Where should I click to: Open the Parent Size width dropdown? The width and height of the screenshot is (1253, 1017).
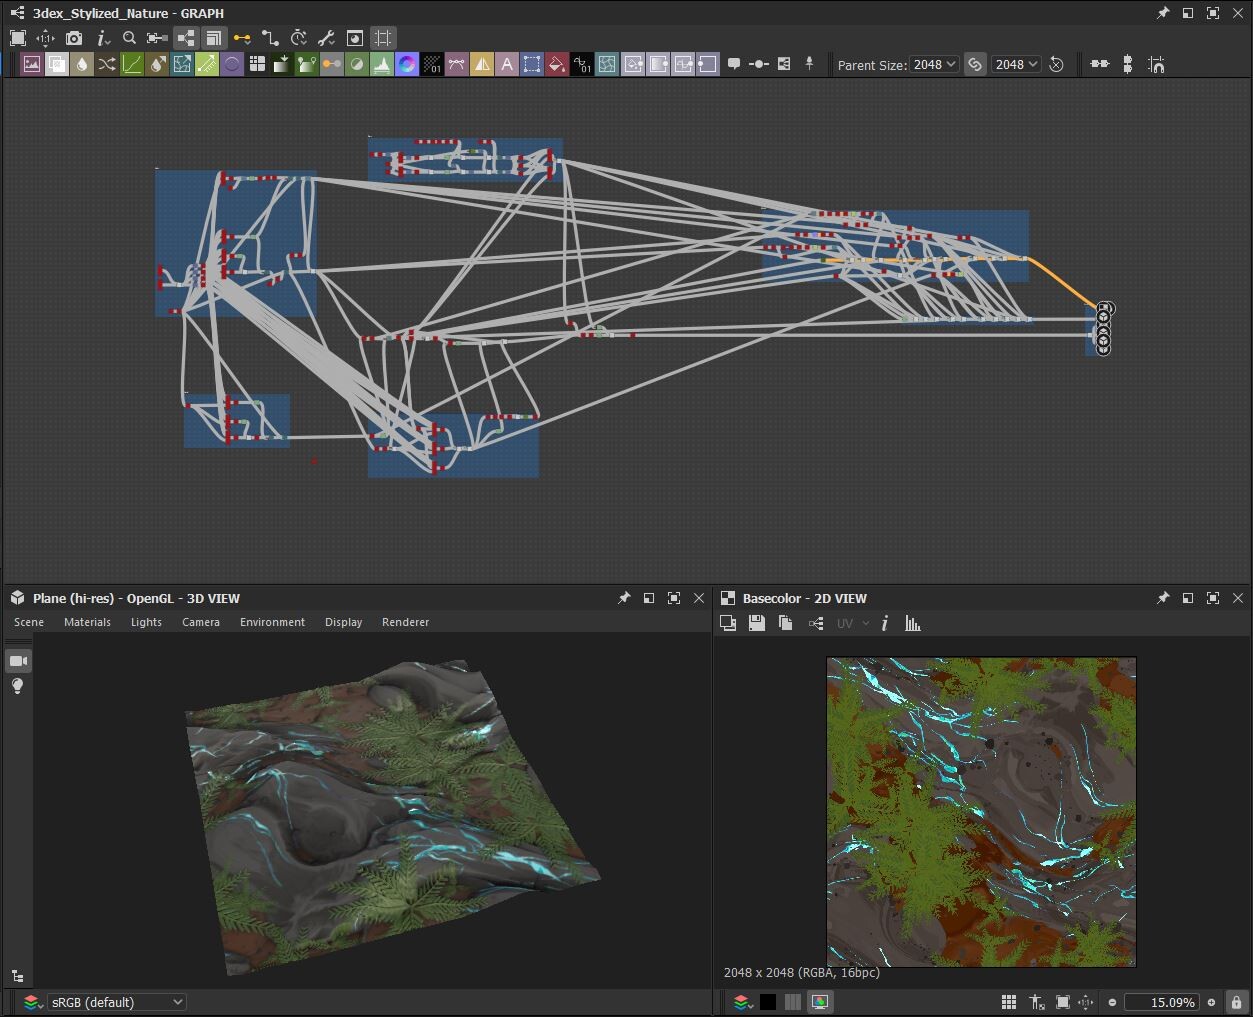pyautogui.click(x=934, y=65)
